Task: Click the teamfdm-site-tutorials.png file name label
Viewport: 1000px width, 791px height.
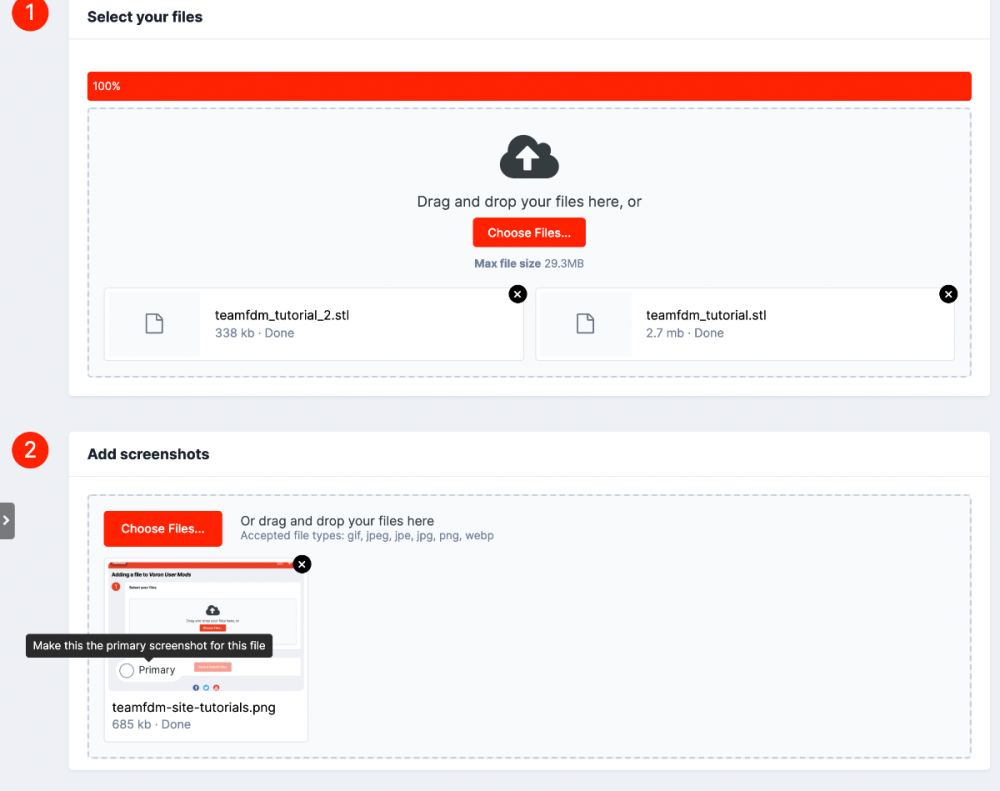Action: pyautogui.click(x=194, y=707)
